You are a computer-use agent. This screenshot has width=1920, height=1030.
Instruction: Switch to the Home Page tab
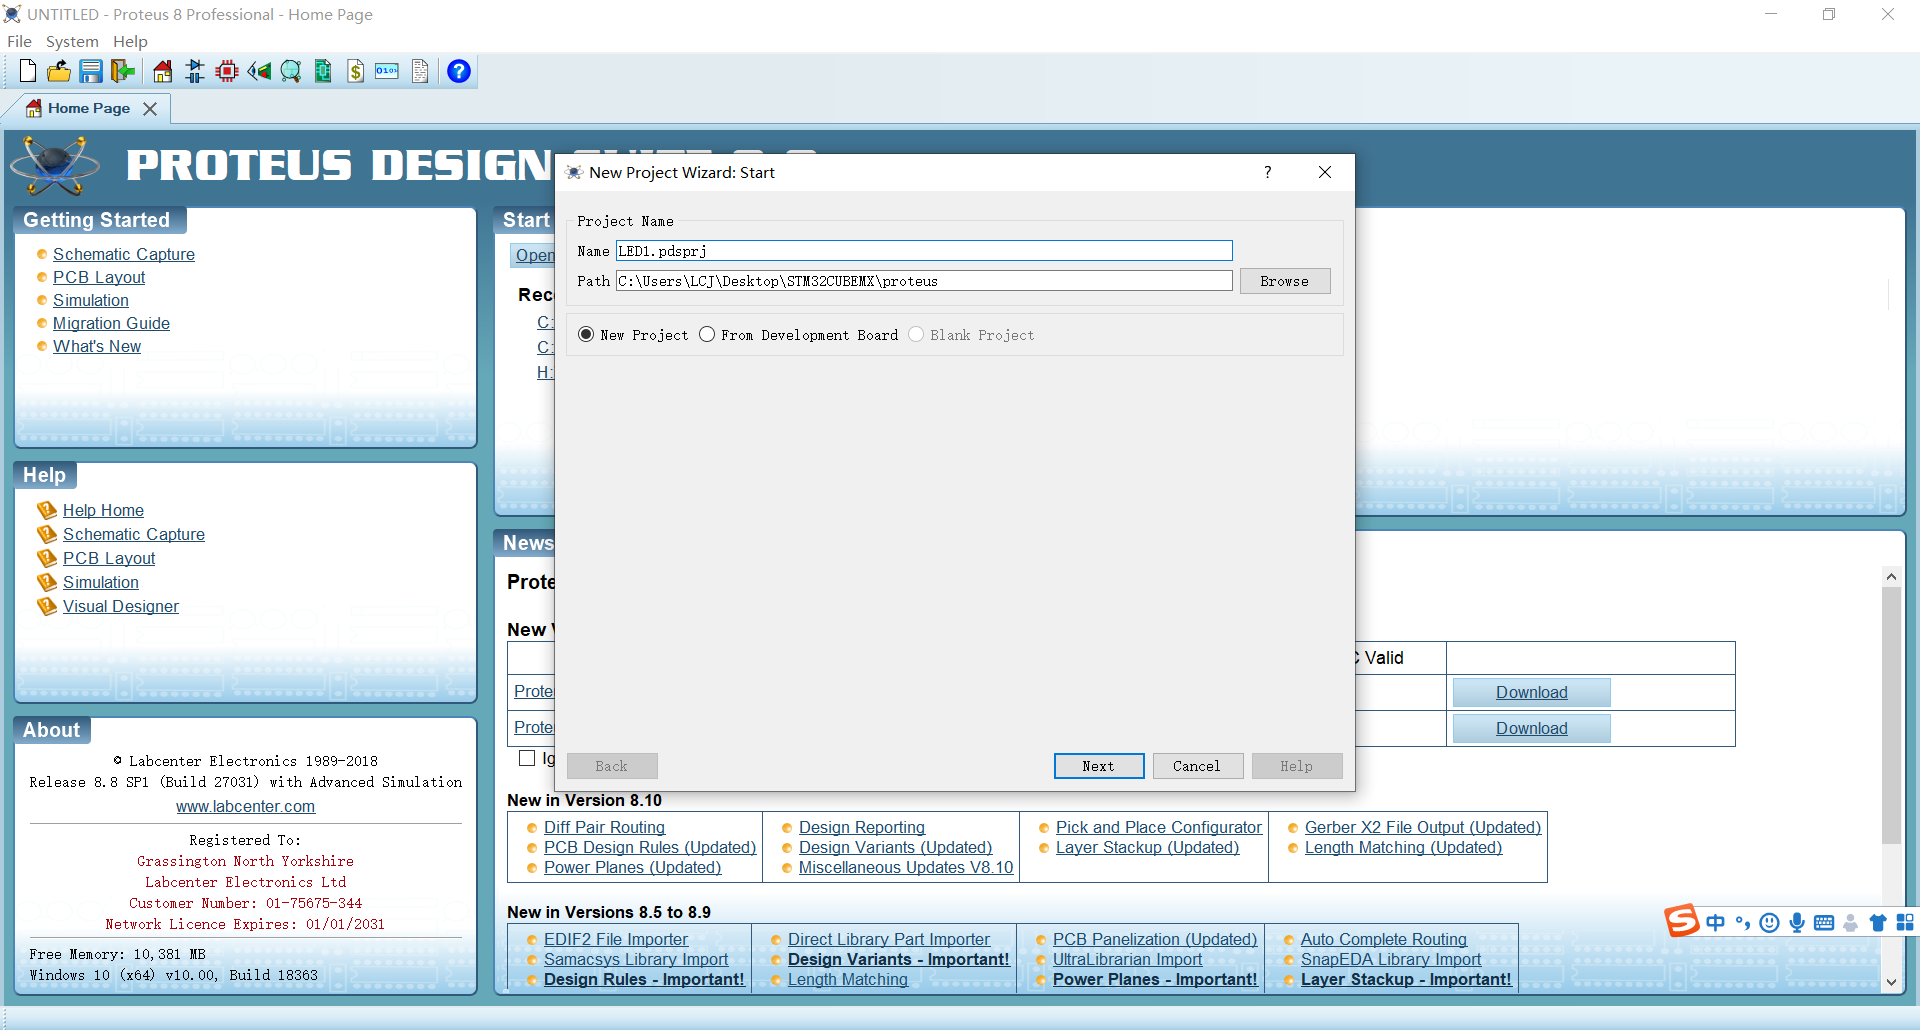pos(88,108)
